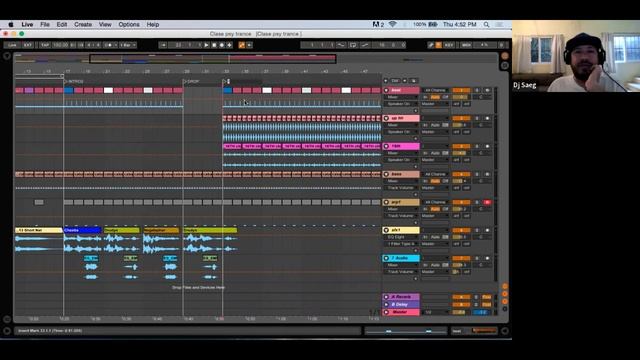
Task: Toggle the Punch-In switch
Action: pos(341,45)
